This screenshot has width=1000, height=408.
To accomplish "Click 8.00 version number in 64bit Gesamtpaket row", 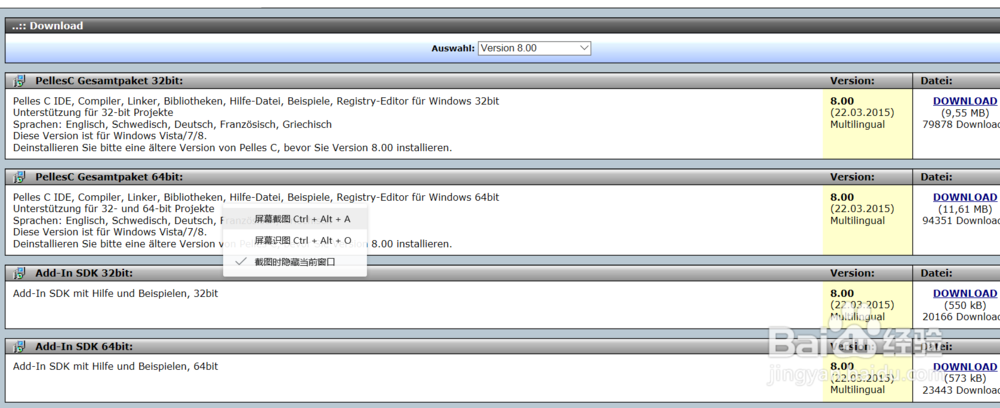I will pyautogui.click(x=842, y=197).
